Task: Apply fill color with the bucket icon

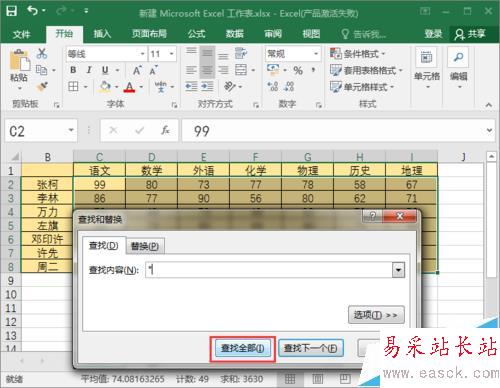Action: click(105, 87)
